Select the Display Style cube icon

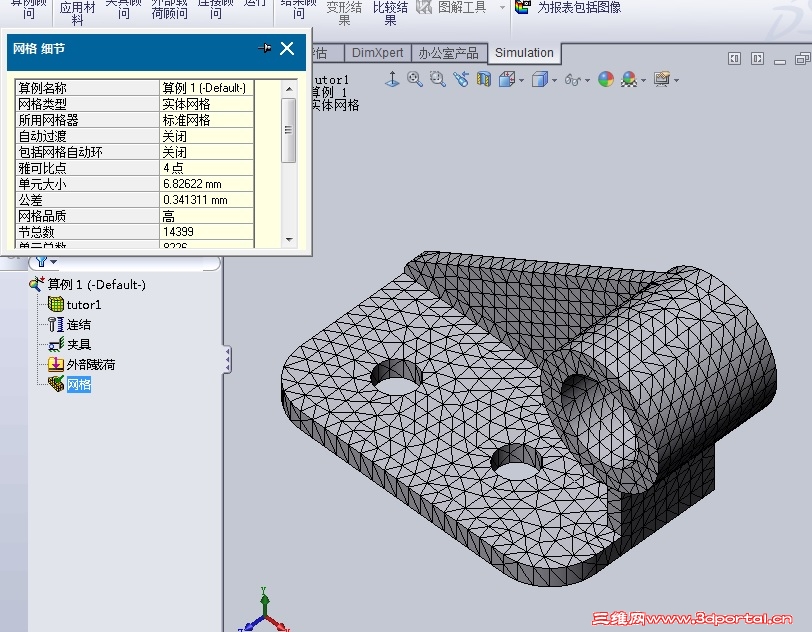pos(540,79)
